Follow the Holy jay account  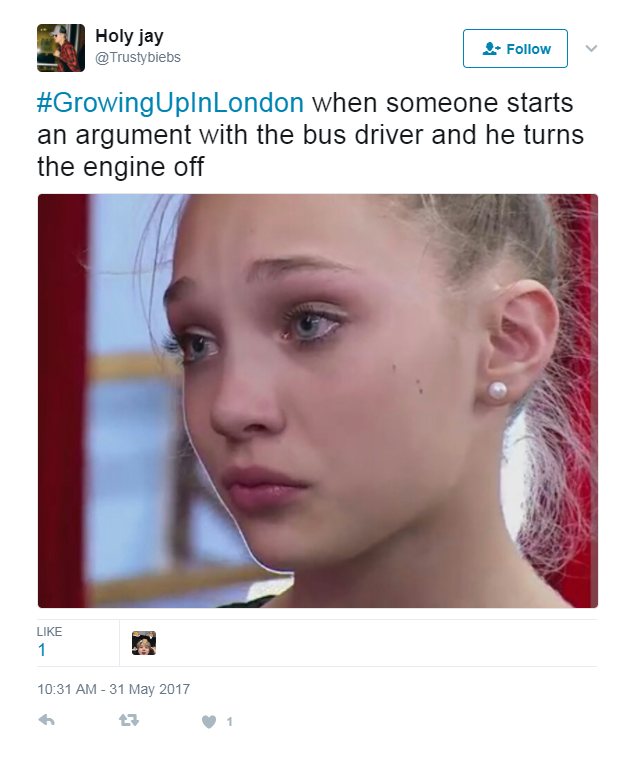515,48
